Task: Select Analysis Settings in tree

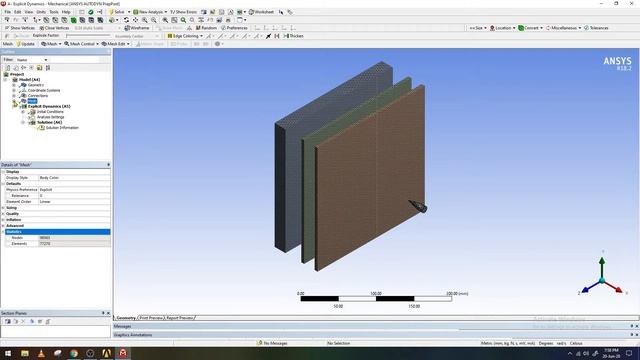Action: coord(51,117)
